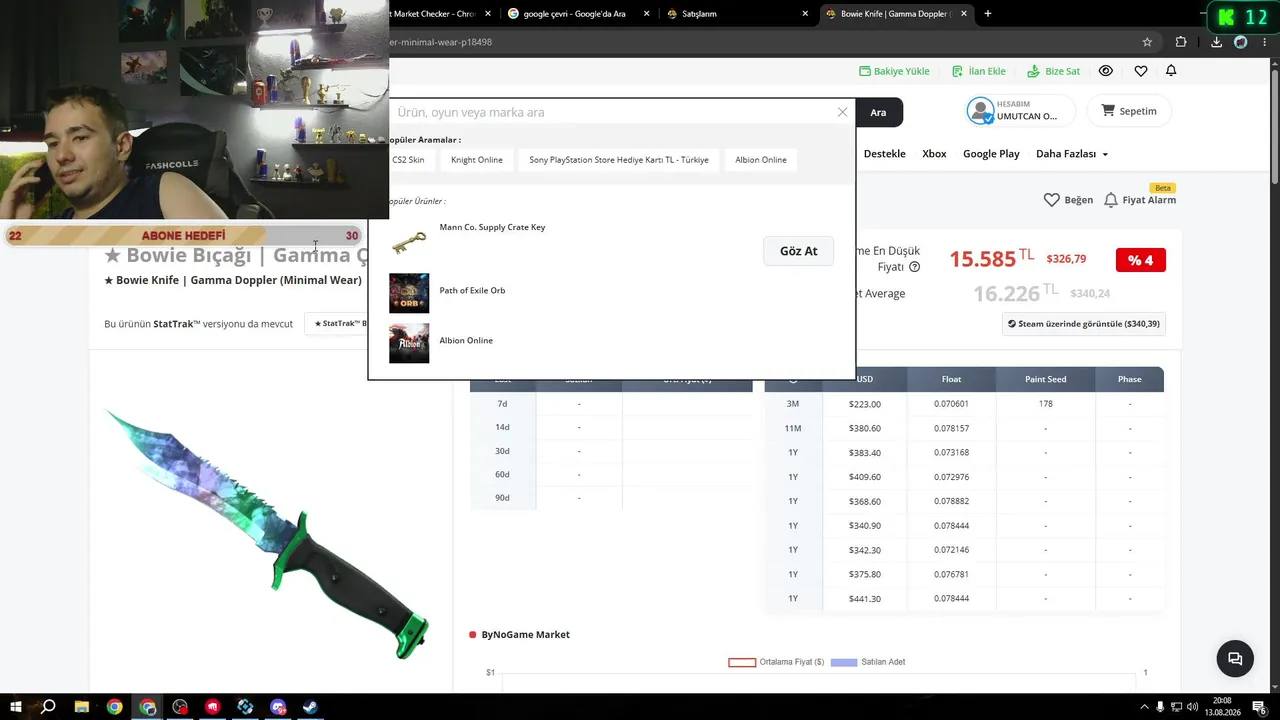Open the Sepetim shopping cart
This screenshot has width=1280, height=720.
click(1129, 111)
